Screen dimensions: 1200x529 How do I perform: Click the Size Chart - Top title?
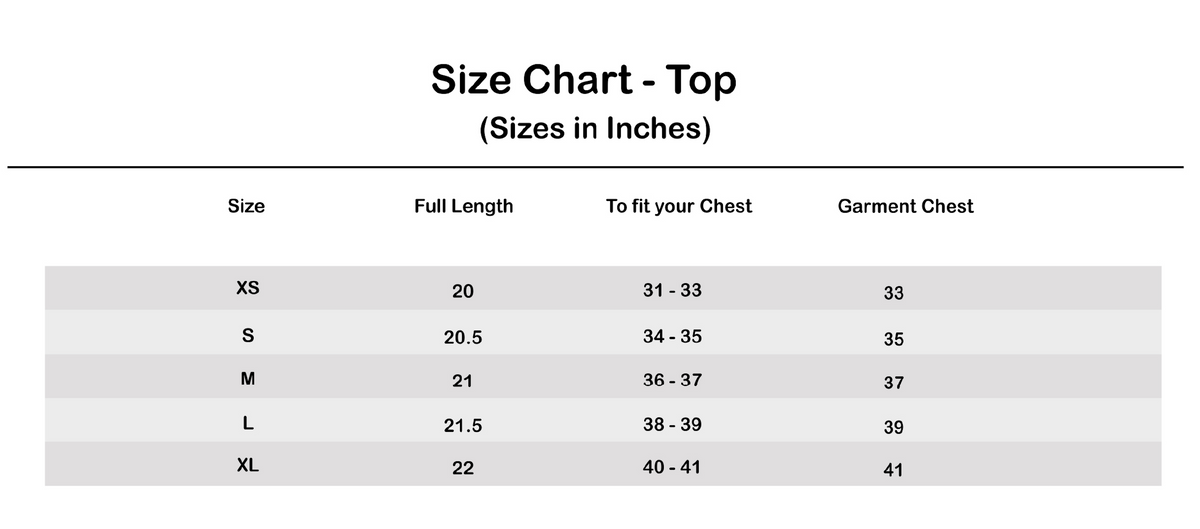point(584,80)
